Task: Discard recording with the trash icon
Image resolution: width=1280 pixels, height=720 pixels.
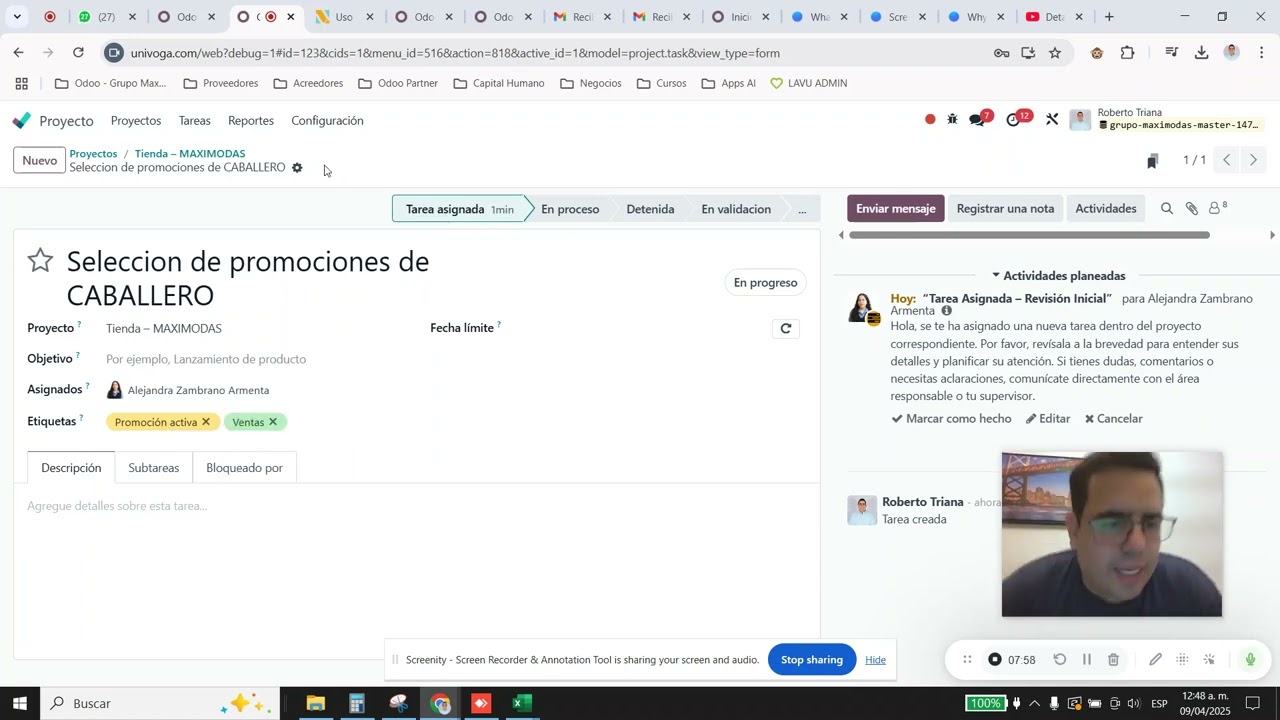Action: (1113, 660)
